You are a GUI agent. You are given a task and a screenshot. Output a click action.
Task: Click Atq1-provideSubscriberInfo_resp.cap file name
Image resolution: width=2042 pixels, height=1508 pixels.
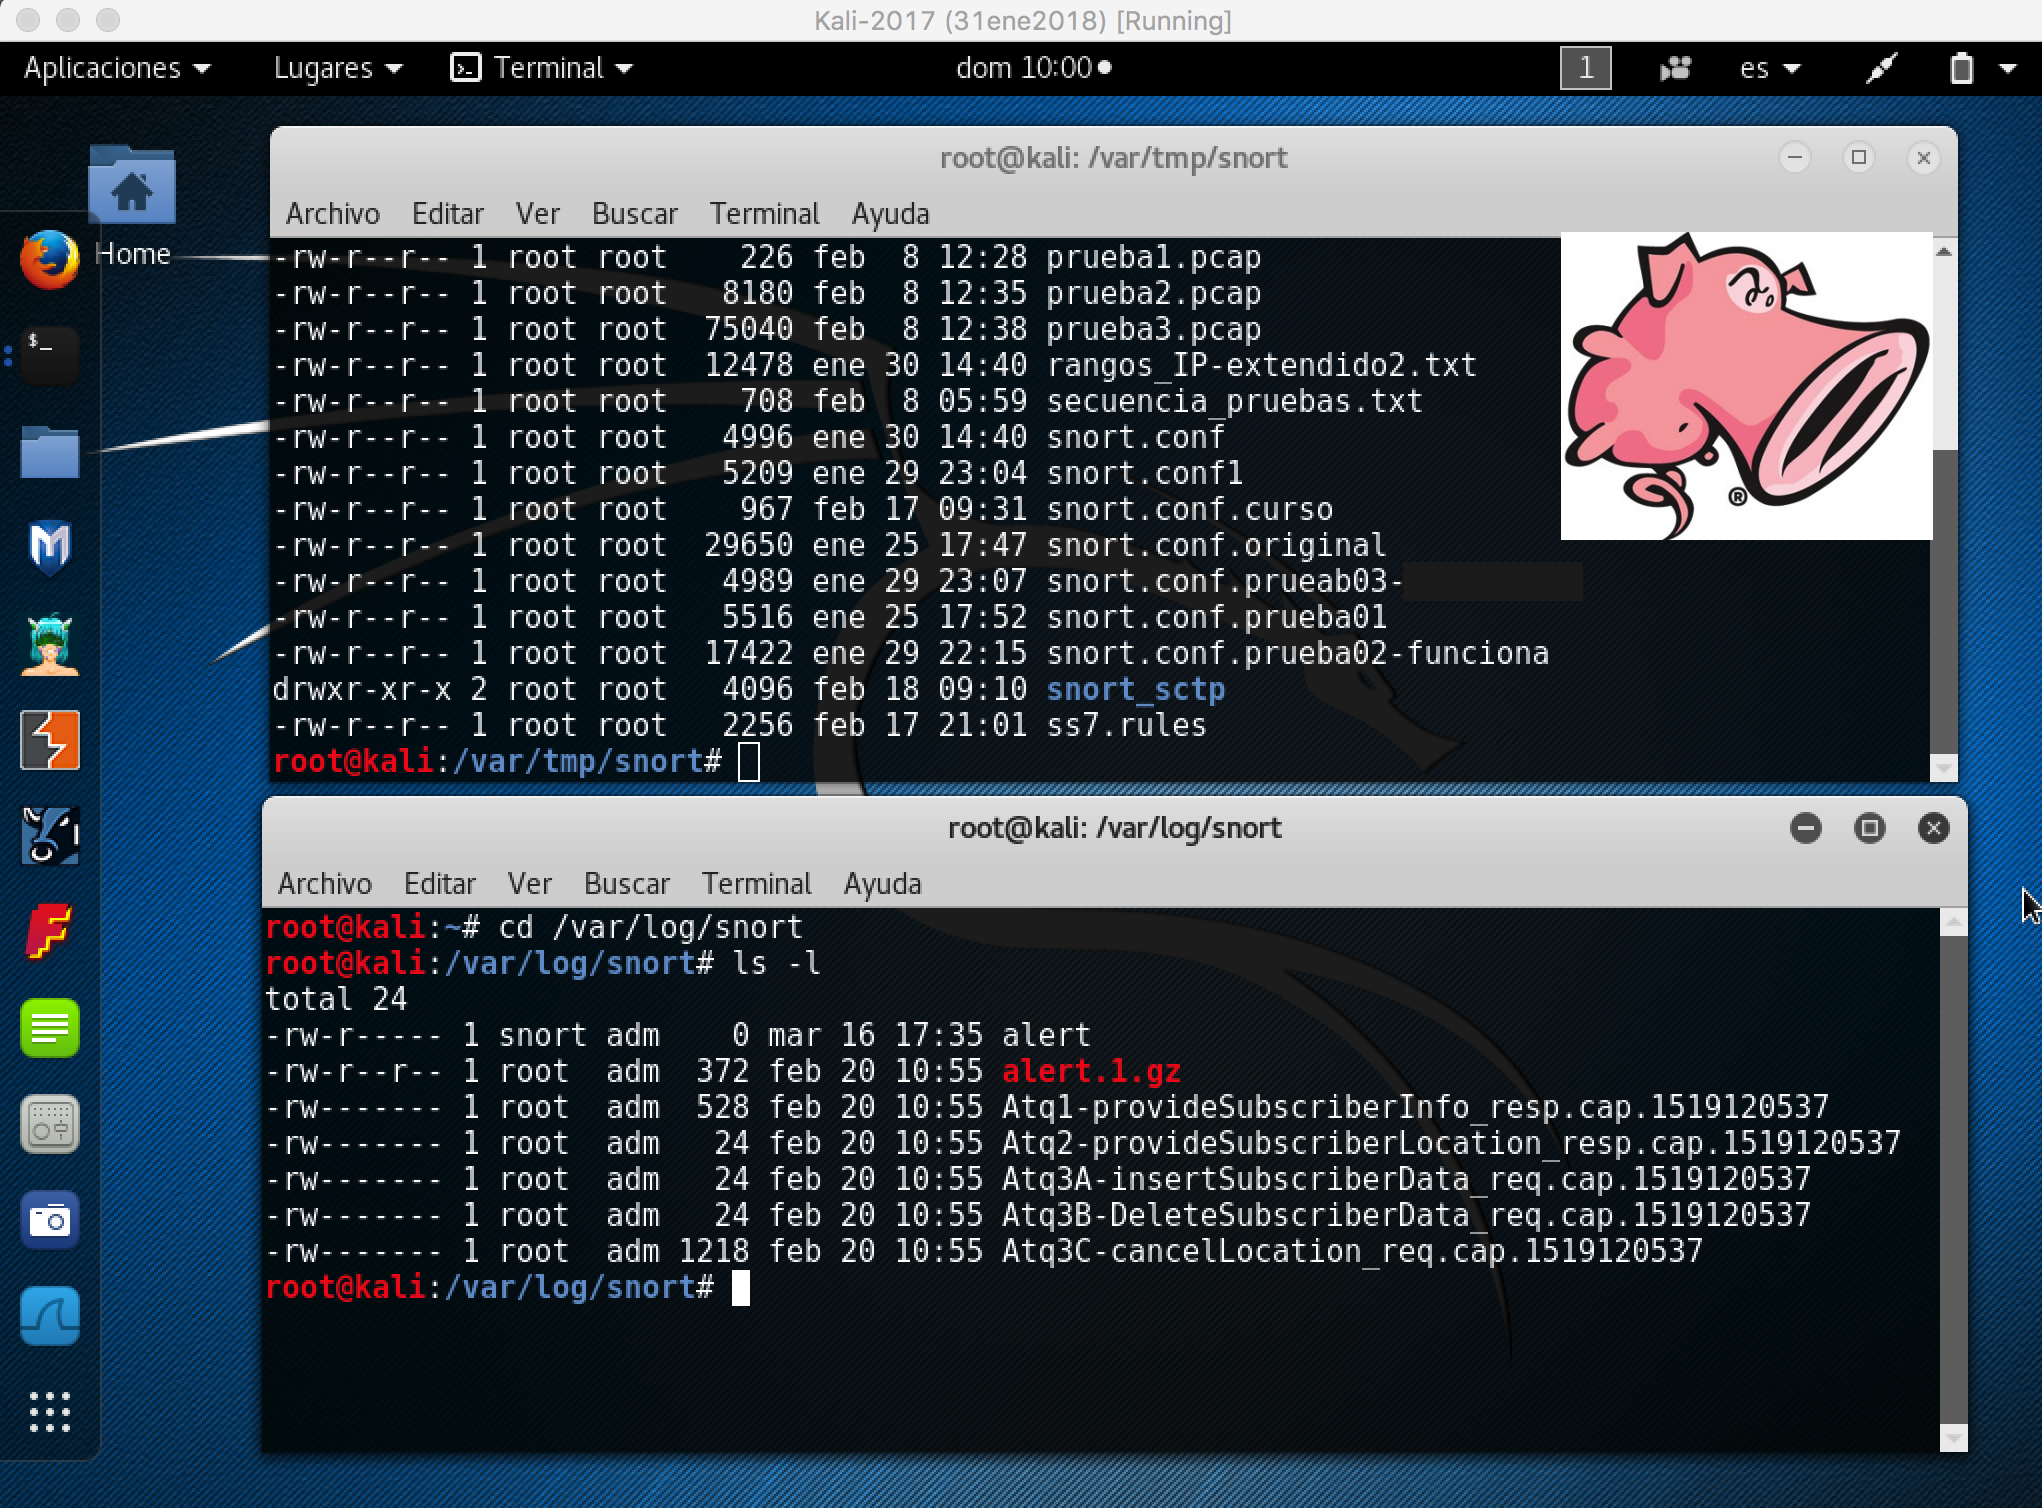pyautogui.click(x=1415, y=1108)
